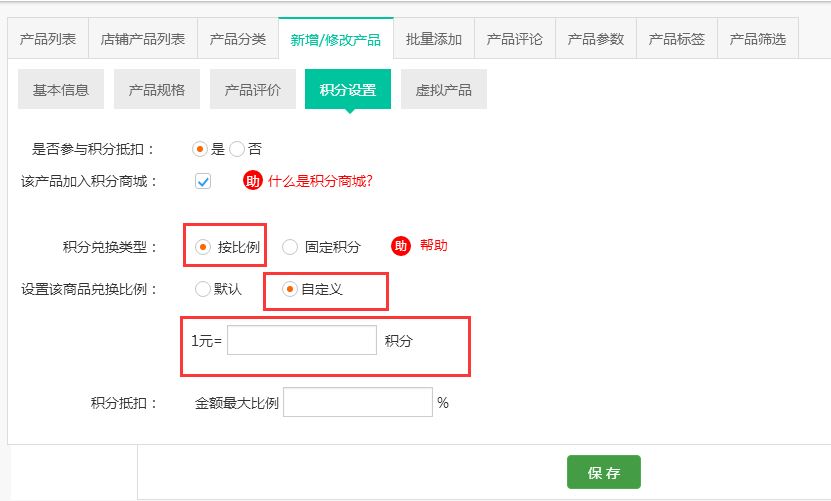Choose 按比例 as 积分兑换类型

tap(204, 247)
